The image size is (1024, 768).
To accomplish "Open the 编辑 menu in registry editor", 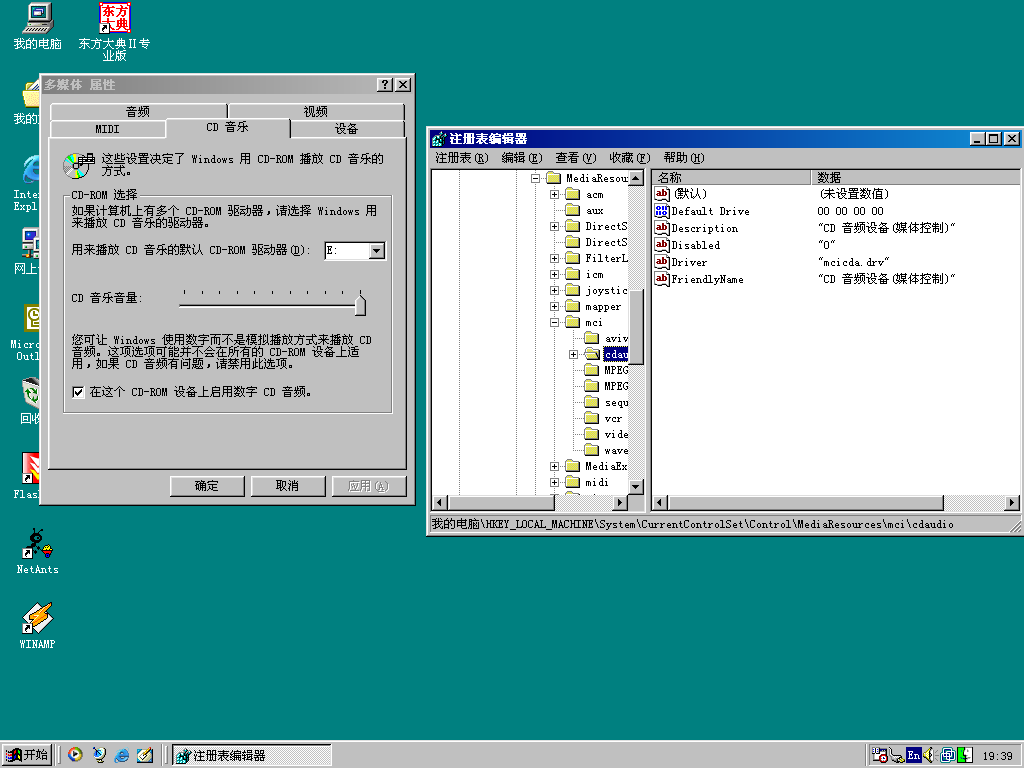I will coord(521,158).
